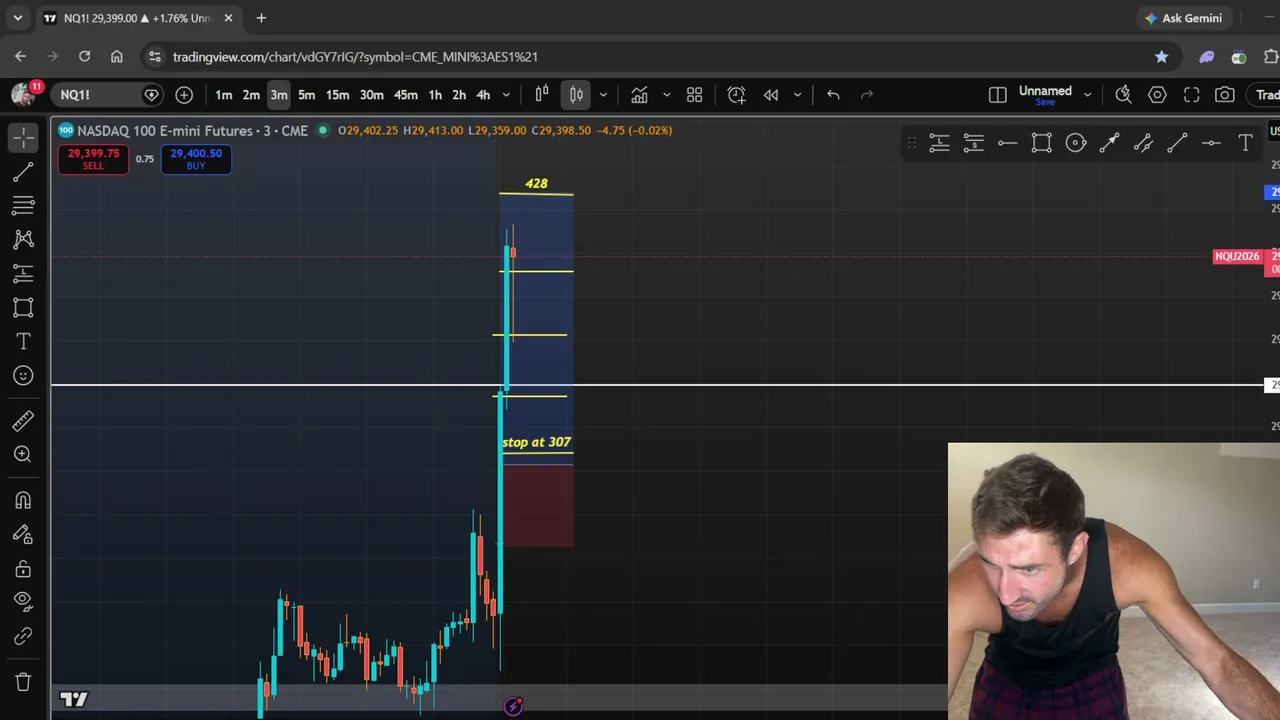This screenshot has height=720, width=1280.
Task: Open the forecasting and position tools
Action: pos(23,273)
